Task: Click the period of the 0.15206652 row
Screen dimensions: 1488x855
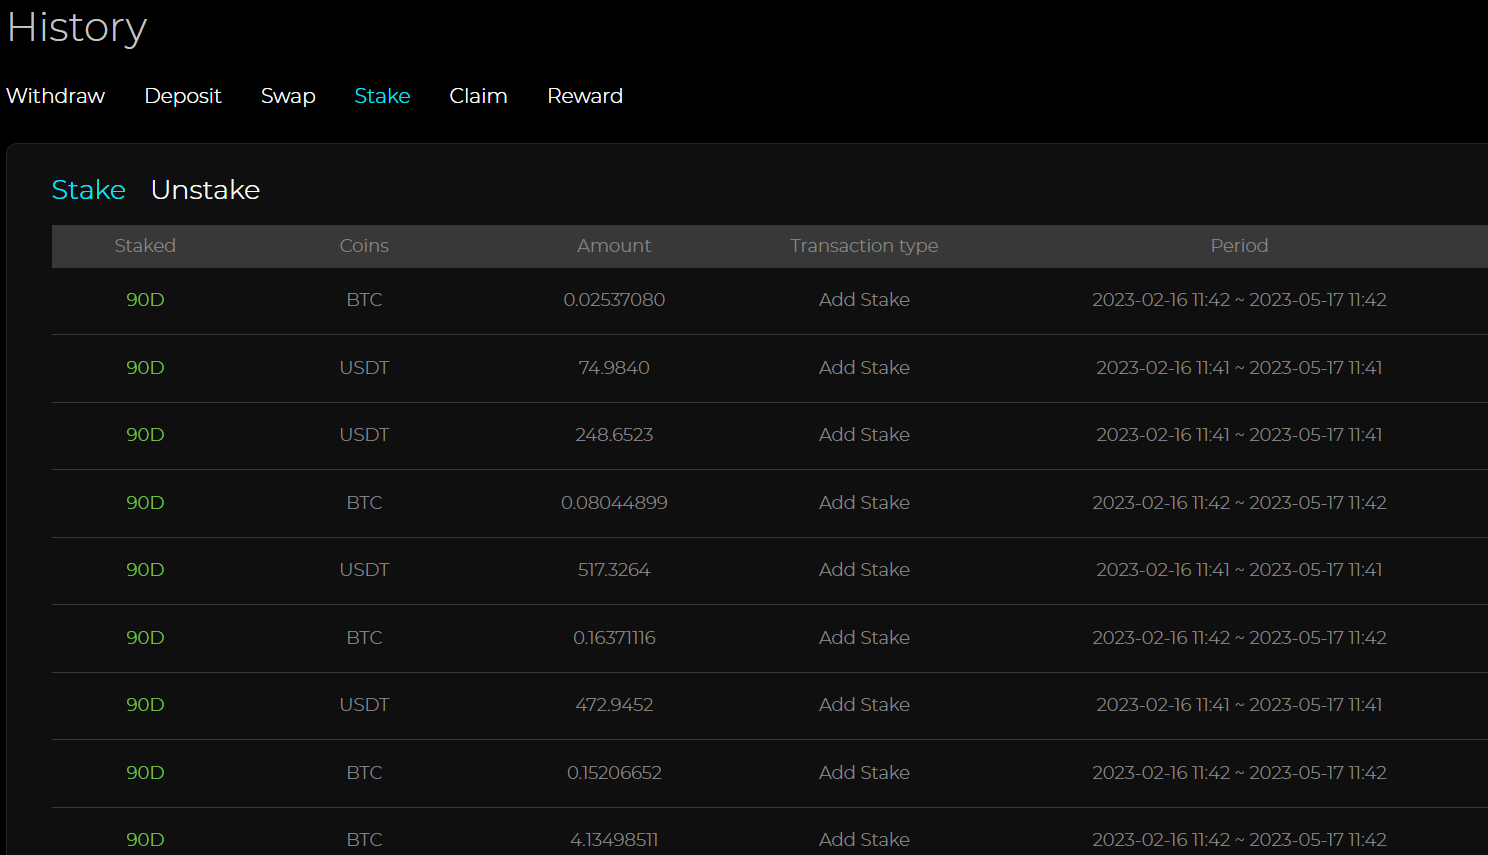Action: pos(1239,773)
